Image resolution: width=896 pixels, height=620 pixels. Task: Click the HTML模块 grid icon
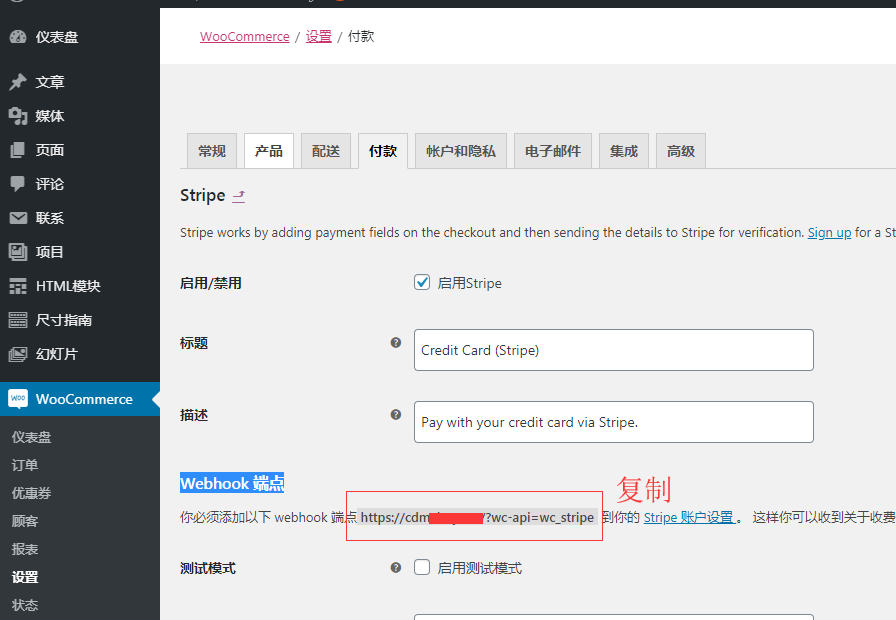pos(18,286)
